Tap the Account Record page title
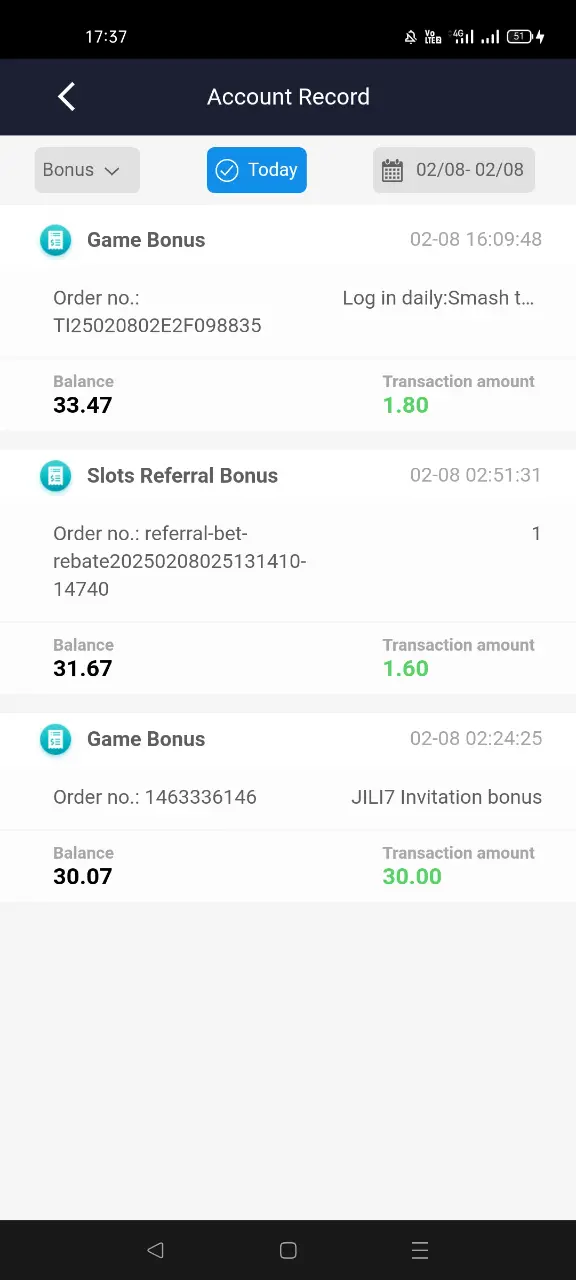The image size is (576, 1280). click(288, 97)
